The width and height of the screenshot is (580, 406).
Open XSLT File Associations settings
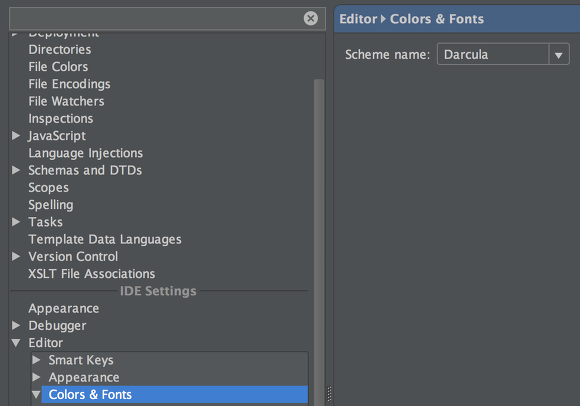click(x=92, y=274)
